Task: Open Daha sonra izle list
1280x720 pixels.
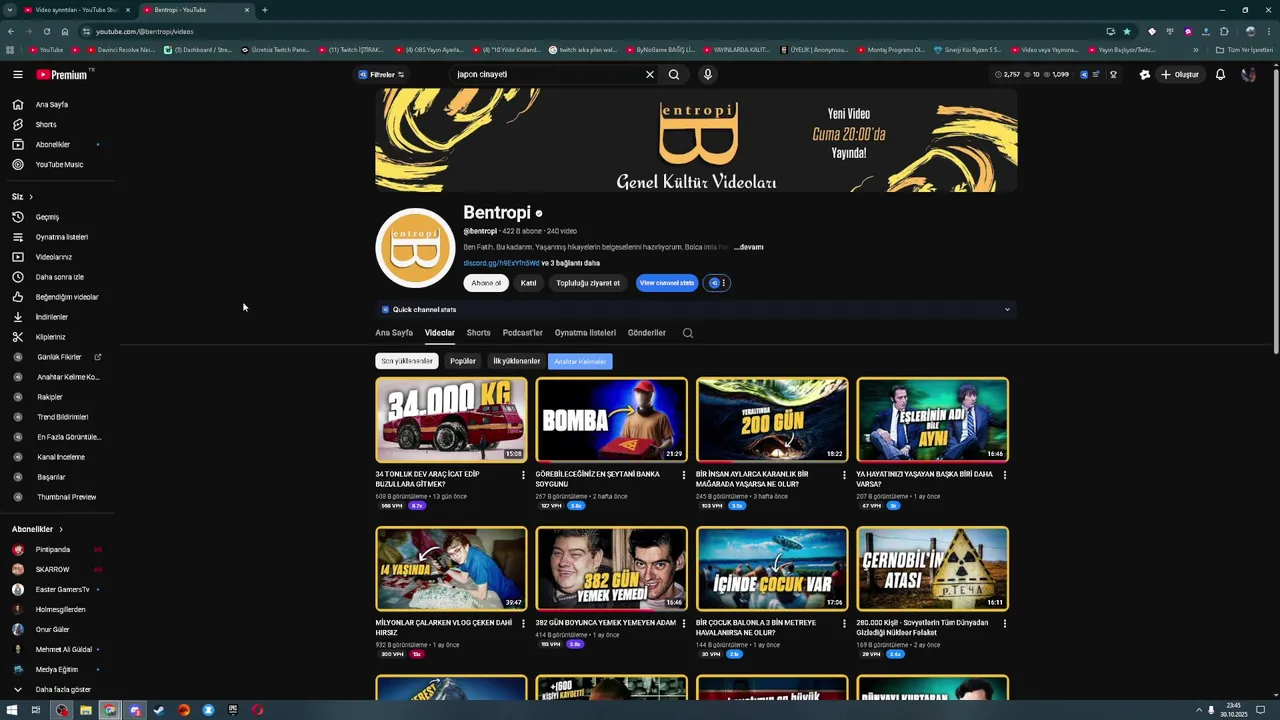Action: click(59, 277)
